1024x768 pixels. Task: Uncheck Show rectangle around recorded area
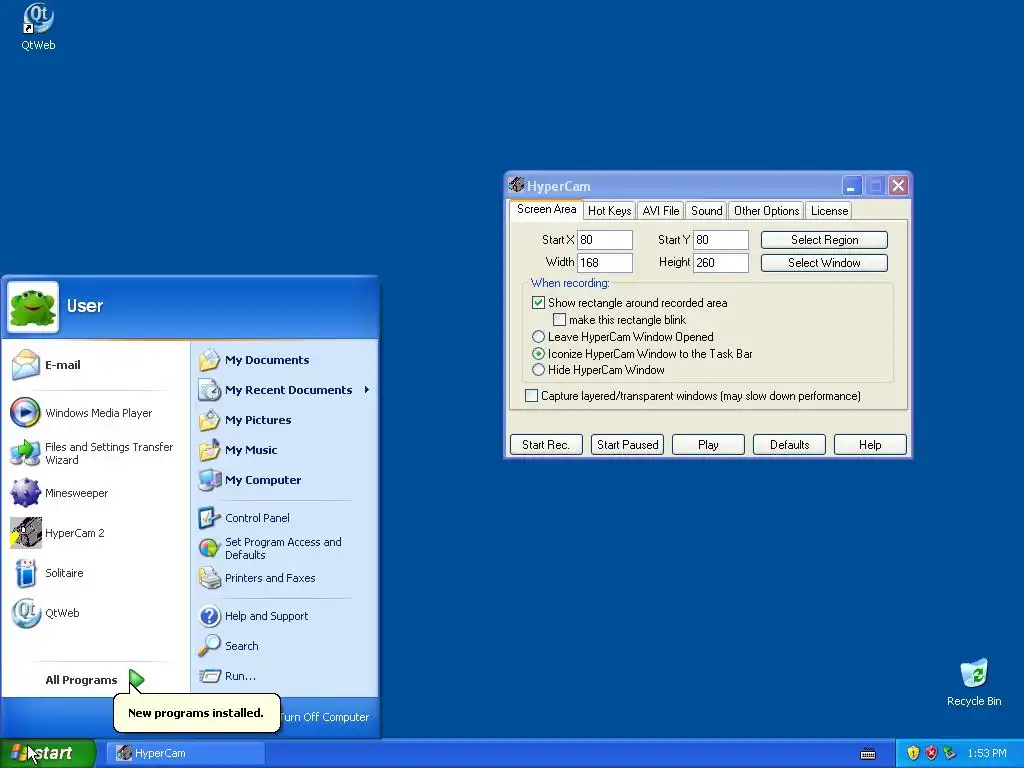point(538,302)
